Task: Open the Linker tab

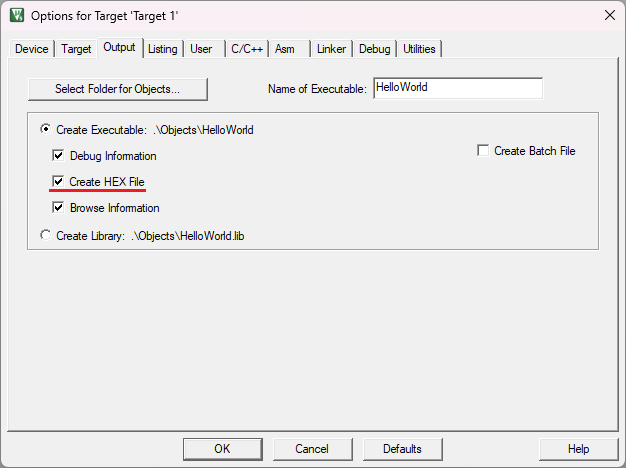Action: (331, 49)
